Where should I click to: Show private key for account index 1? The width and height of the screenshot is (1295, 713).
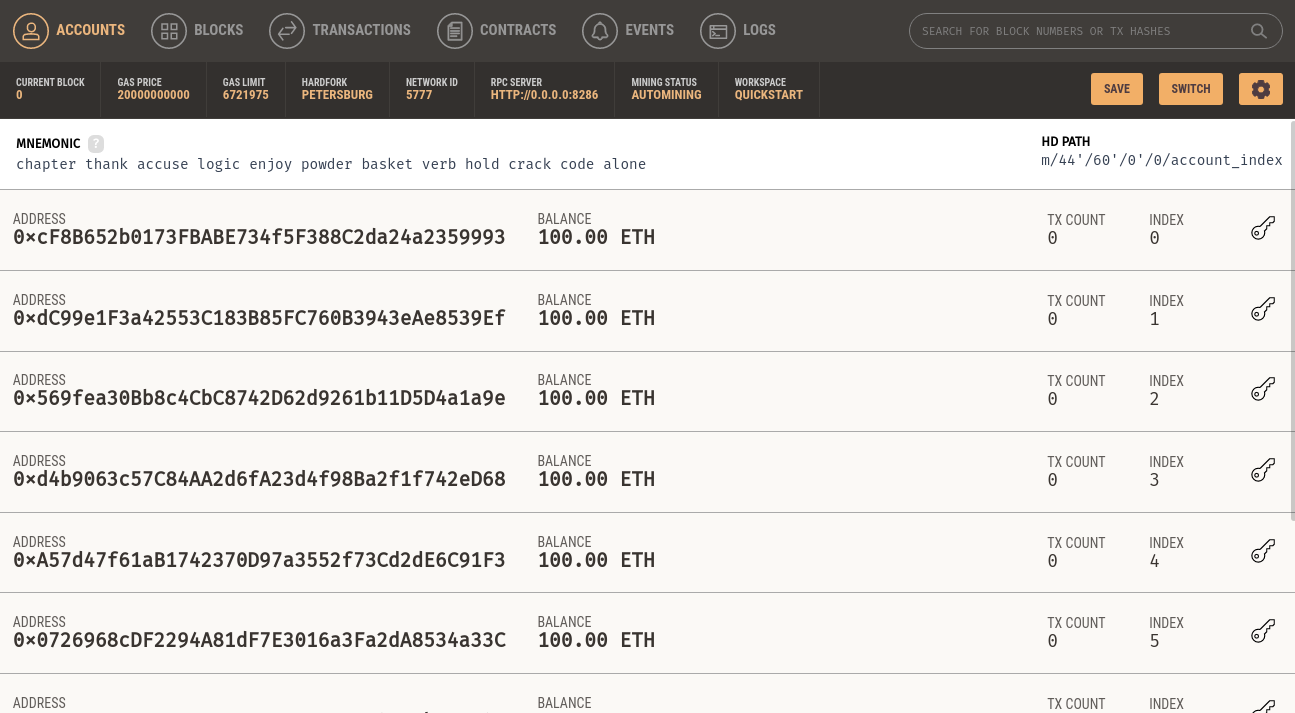pyautogui.click(x=1263, y=309)
